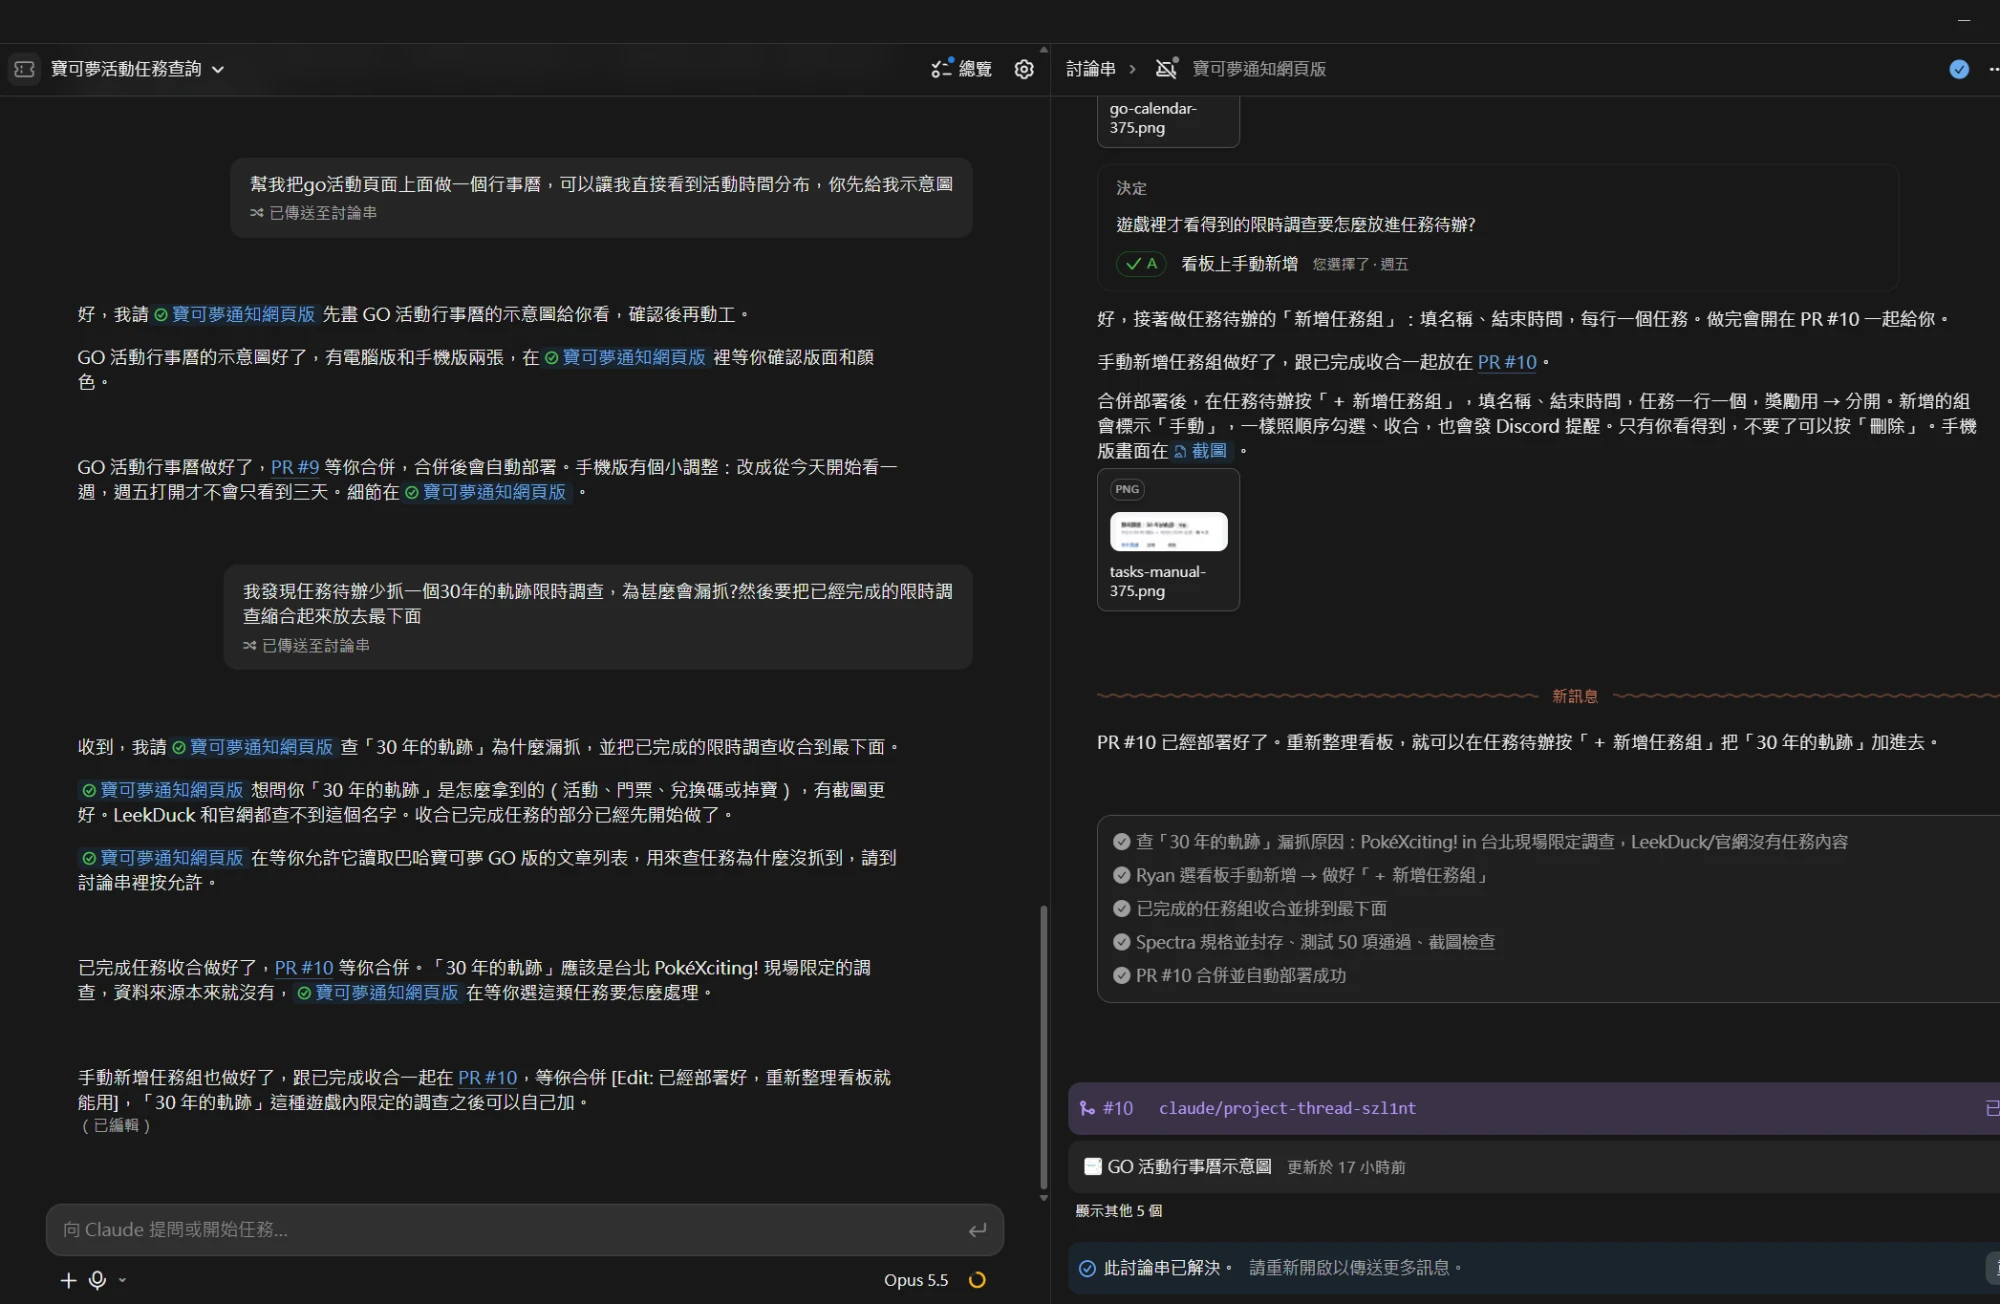Open the Opus 5.5 model selector
Screen dimensions: 2000x1304
(x=916, y=1280)
